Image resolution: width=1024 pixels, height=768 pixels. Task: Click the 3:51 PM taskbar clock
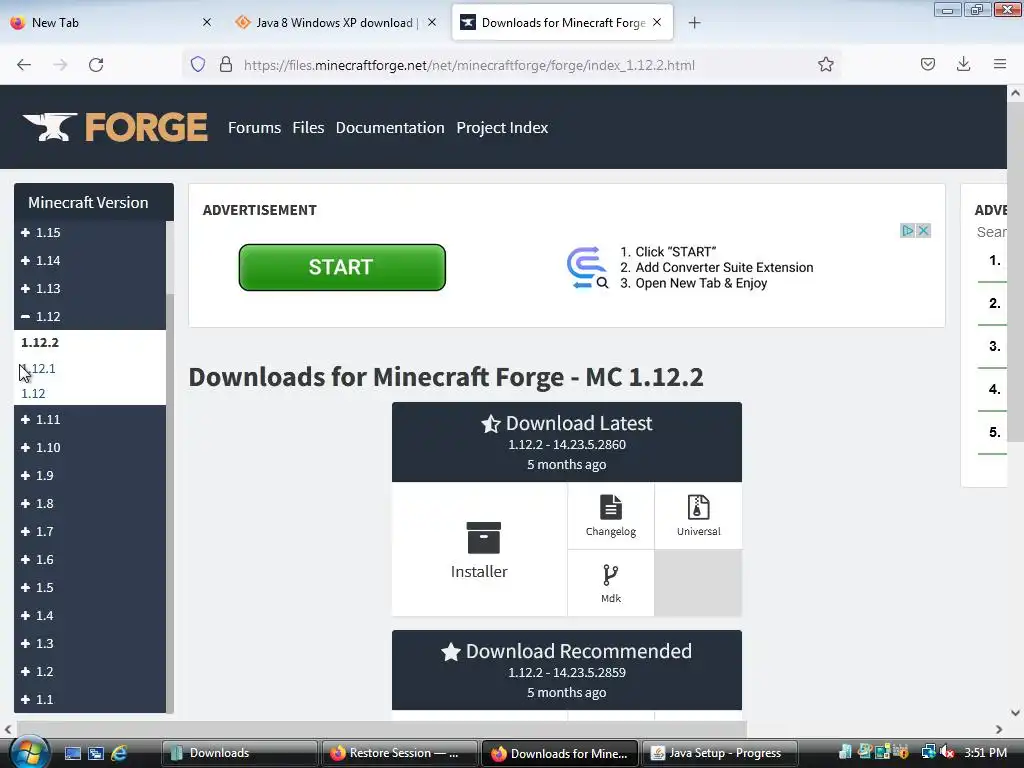[x=985, y=752]
